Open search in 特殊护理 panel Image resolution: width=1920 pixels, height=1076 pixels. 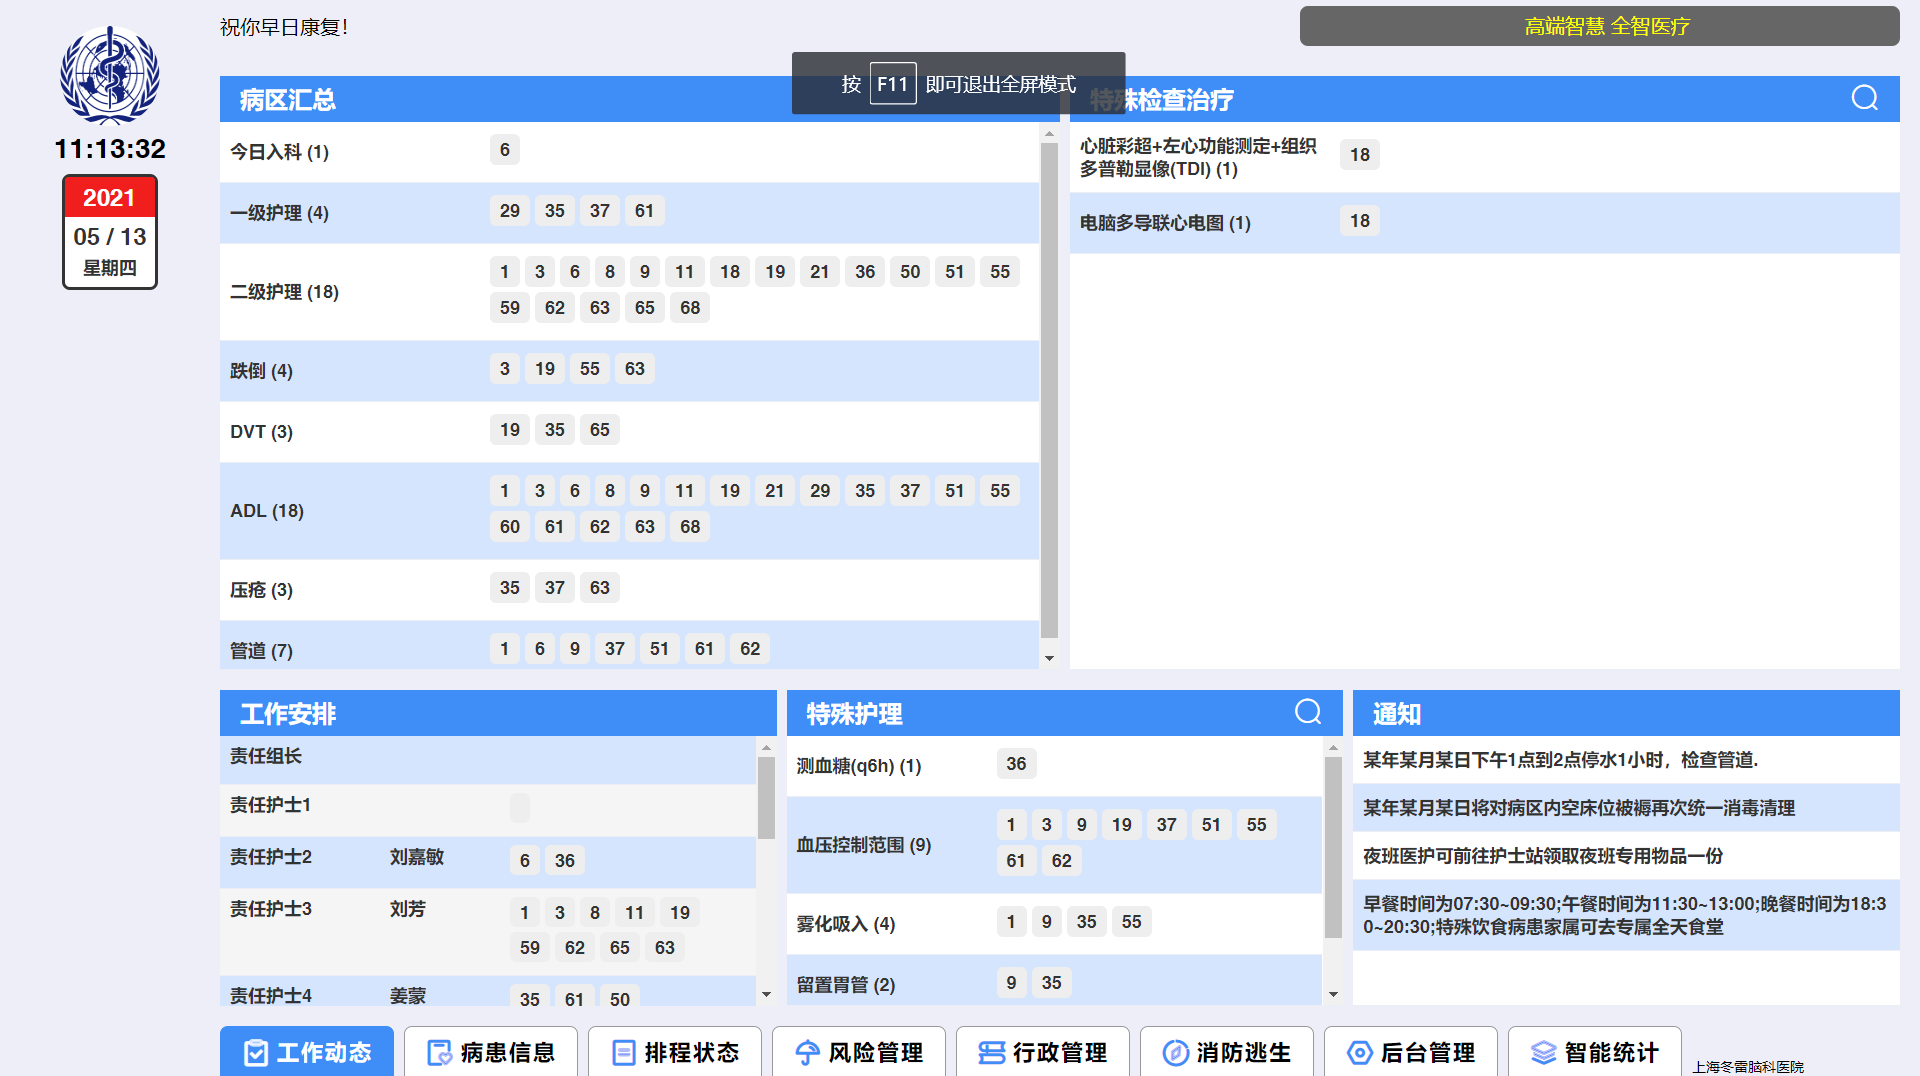click(x=1308, y=712)
